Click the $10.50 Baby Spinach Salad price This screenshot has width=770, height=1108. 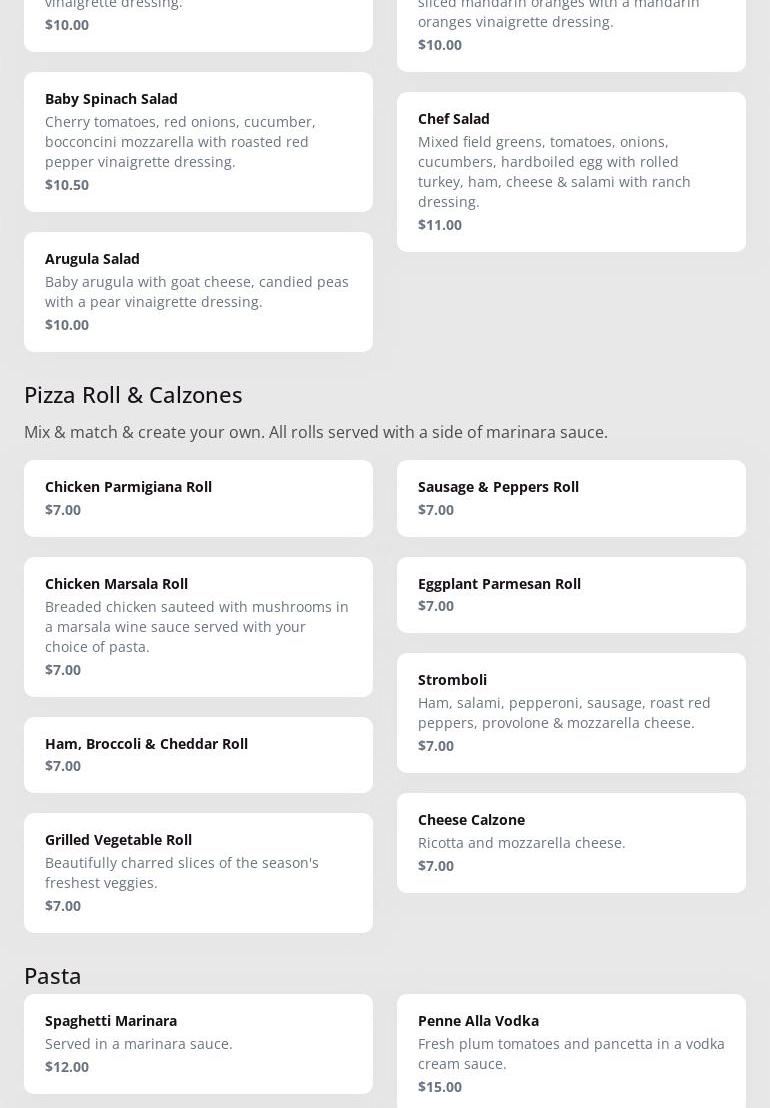67,185
